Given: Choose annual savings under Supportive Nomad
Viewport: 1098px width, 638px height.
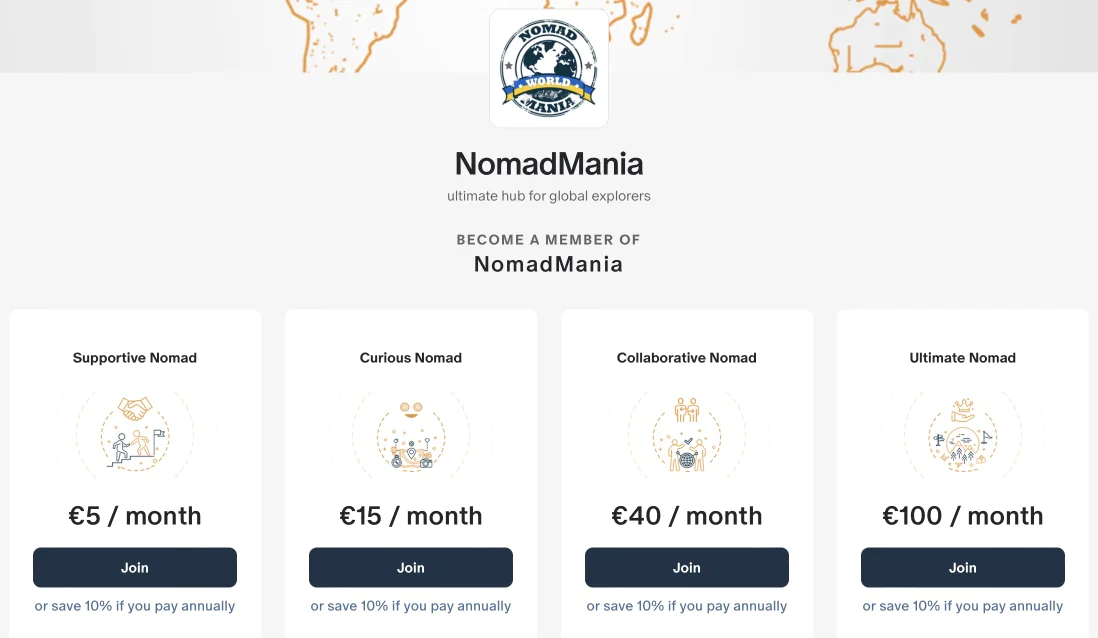Looking at the screenshot, I should click(x=135, y=606).
